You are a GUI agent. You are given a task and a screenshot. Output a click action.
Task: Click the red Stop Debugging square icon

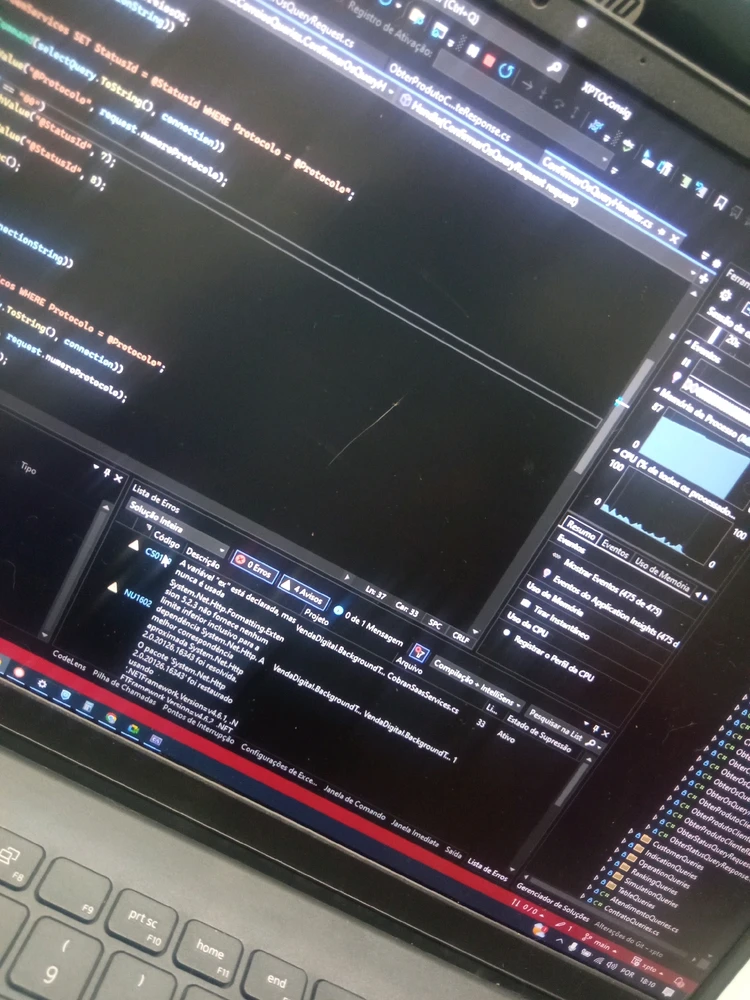point(488,61)
